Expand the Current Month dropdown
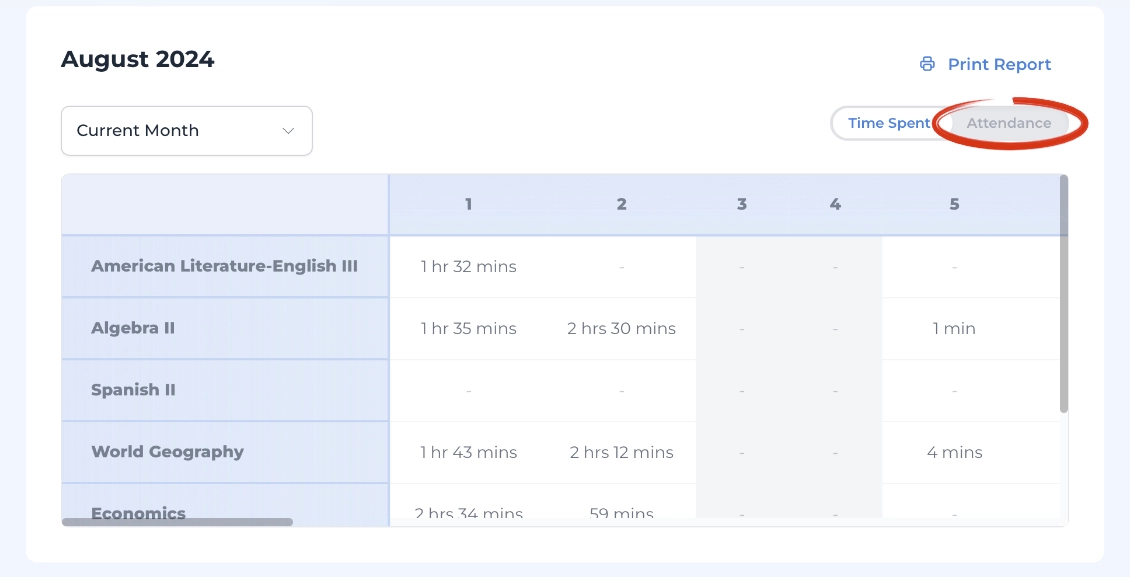Viewport: 1130px width, 577px height. coord(187,131)
